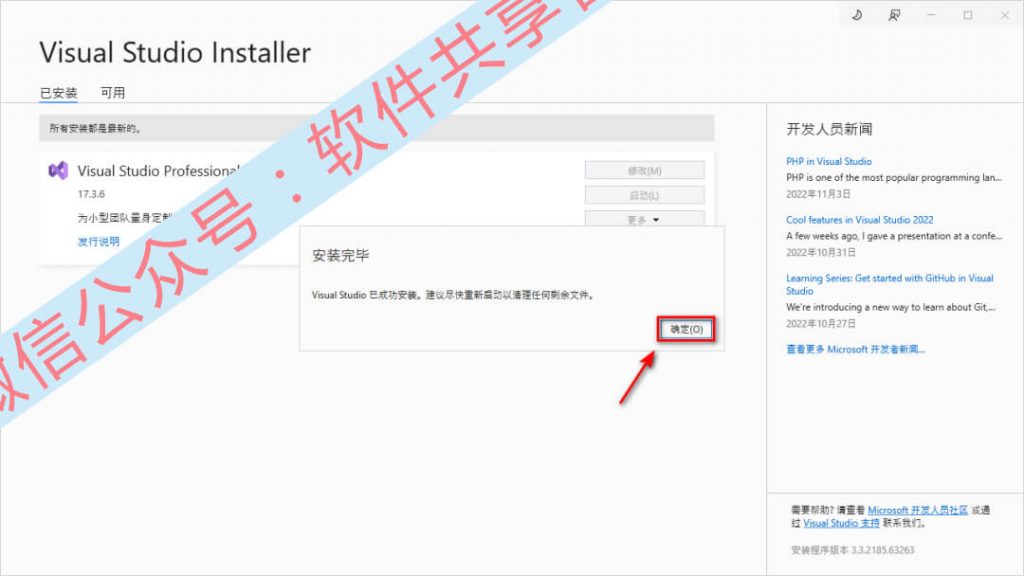Switch to the 可用 tab
The height and width of the screenshot is (576, 1024).
(112, 93)
